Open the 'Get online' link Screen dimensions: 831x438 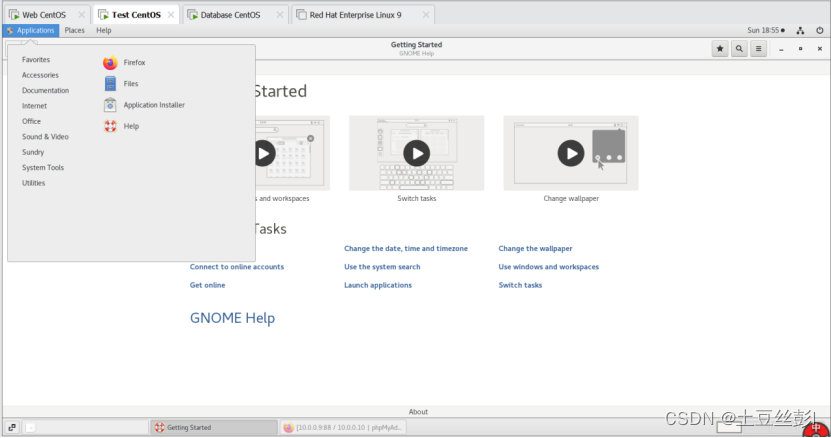[208, 285]
